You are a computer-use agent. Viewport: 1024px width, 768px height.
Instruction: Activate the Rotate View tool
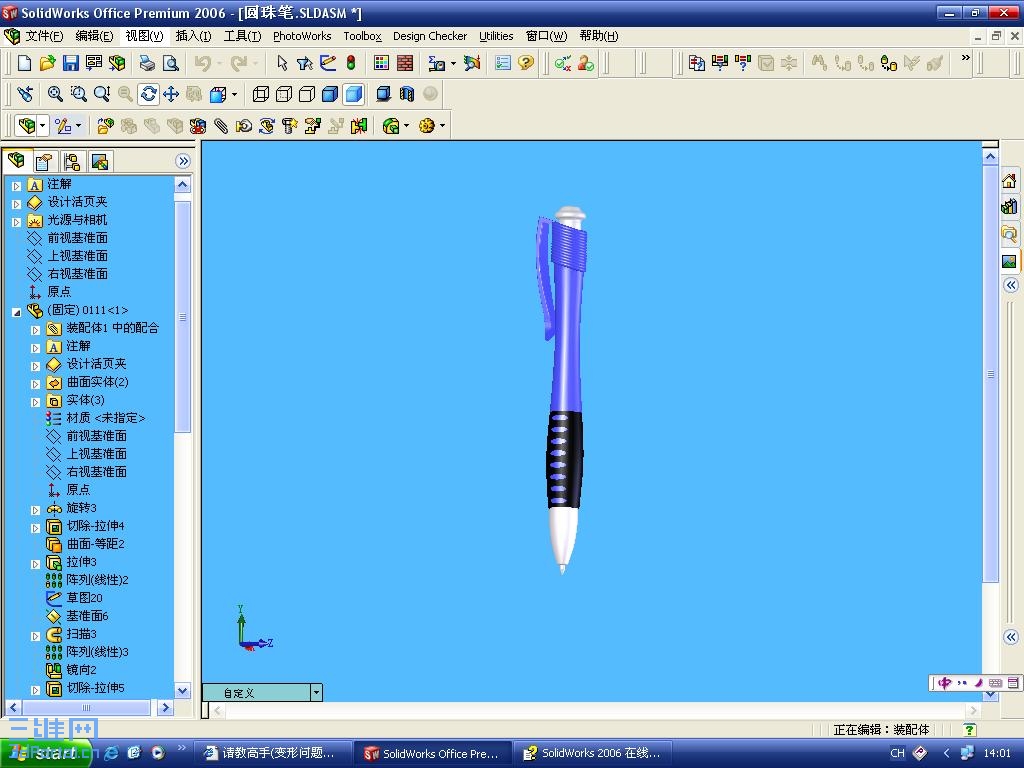point(148,94)
